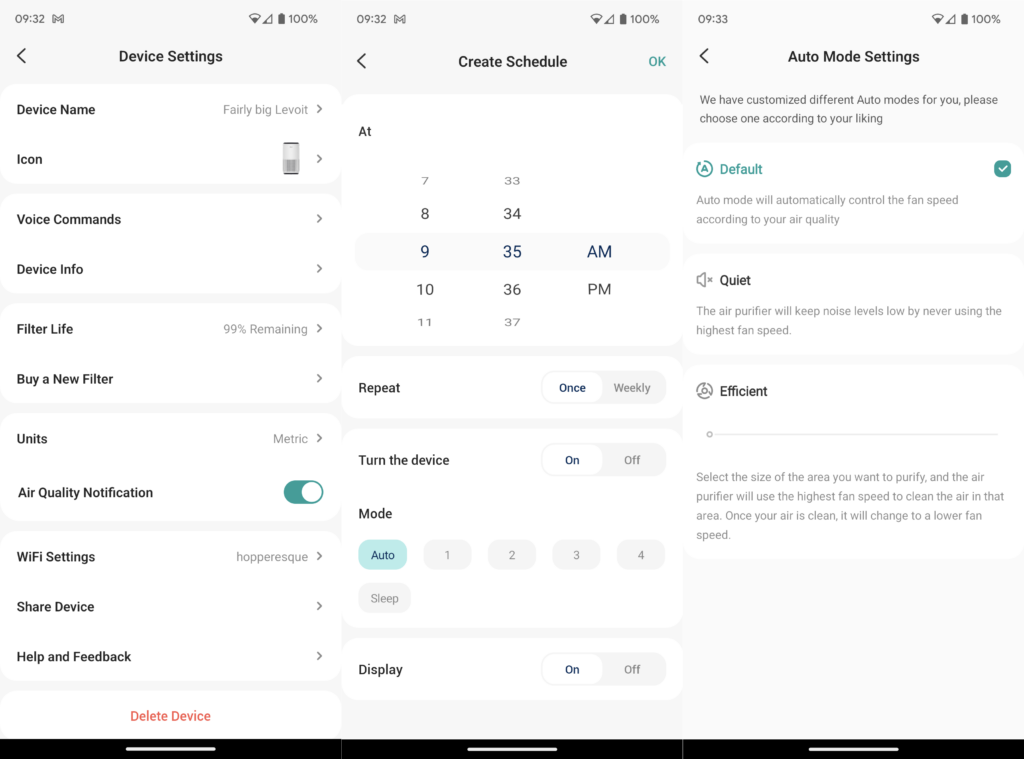Screen dimensions: 1024x759
Task: Open Share Device chevron
Action: coord(319,606)
